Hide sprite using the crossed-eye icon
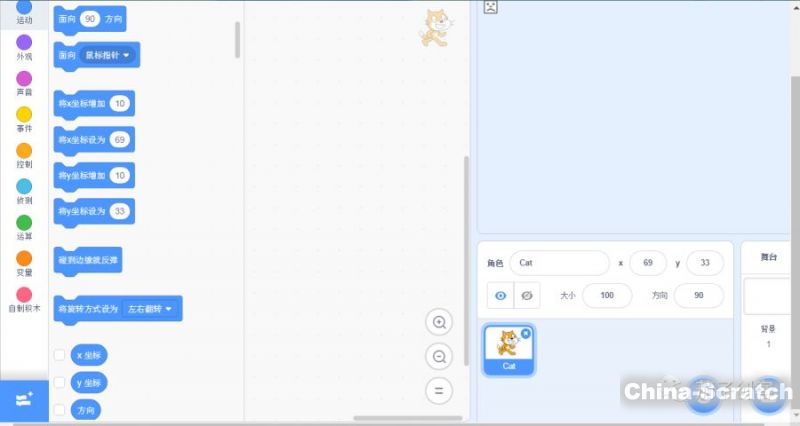The width and height of the screenshot is (800, 426). pos(527,295)
